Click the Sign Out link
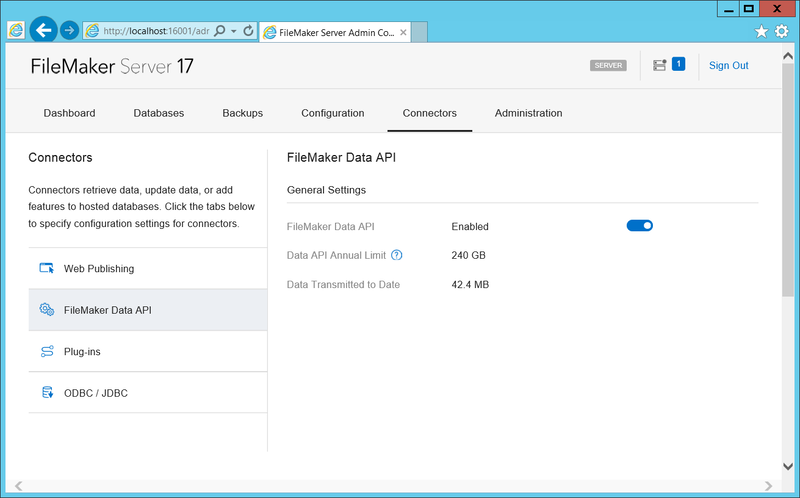Image resolution: width=800 pixels, height=498 pixels. point(728,66)
